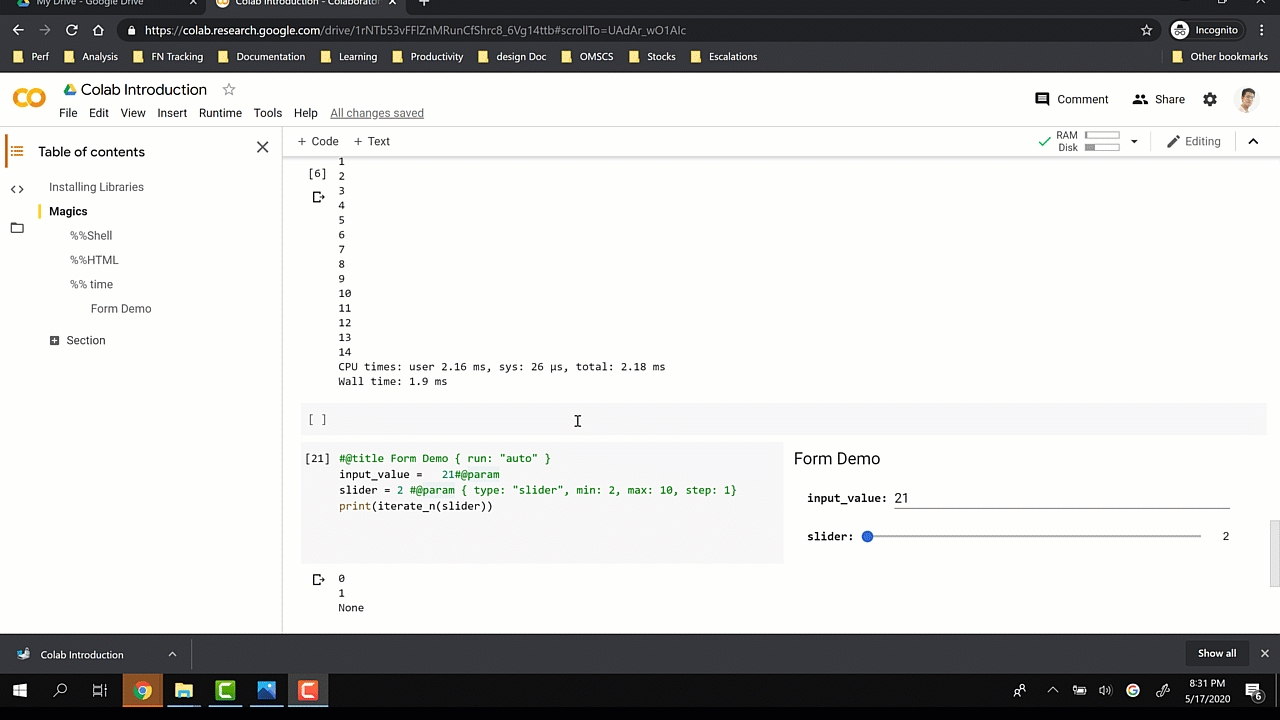Expand the Section entry in table of contents
Viewport: 1280px width, 720px height.
(54, 341)
